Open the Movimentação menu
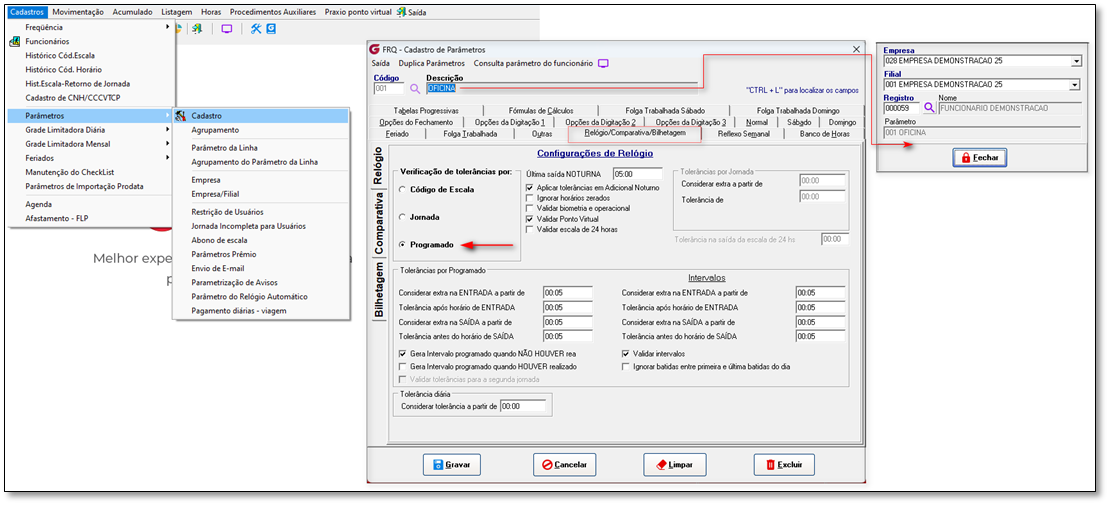1109x505 pixels. point(78,12)
